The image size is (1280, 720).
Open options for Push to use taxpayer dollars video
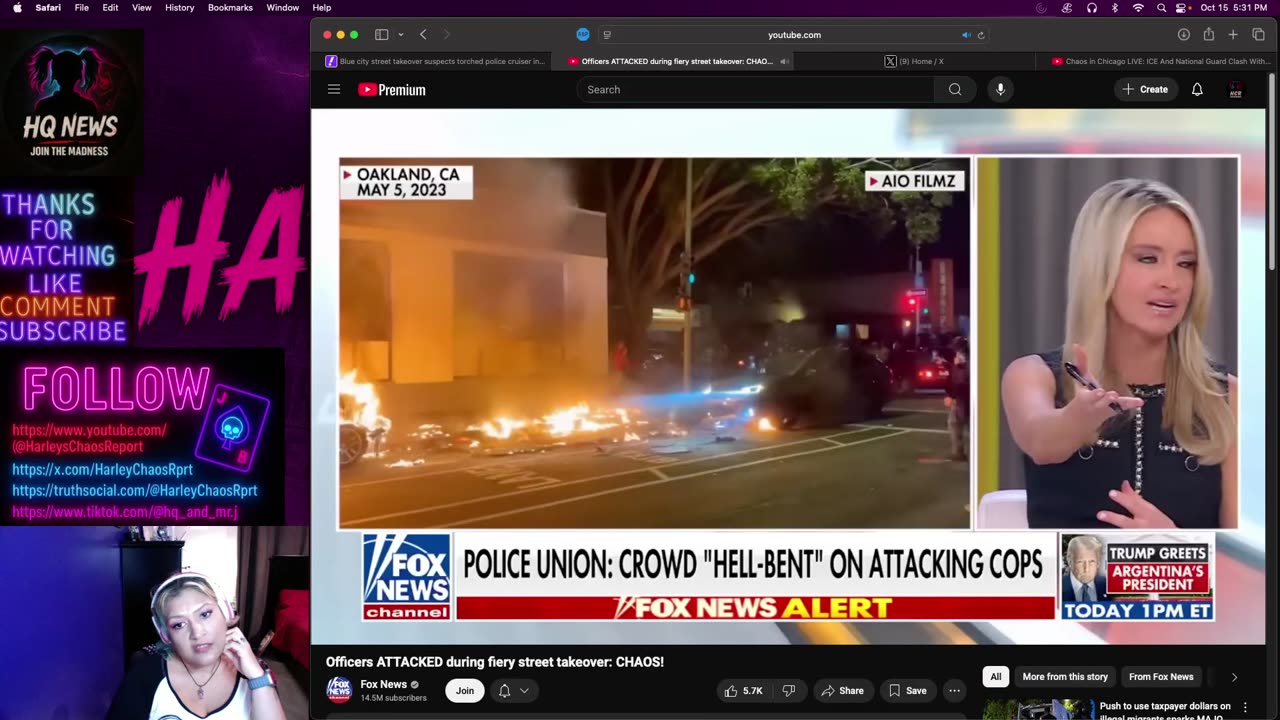click(1245, 707)
